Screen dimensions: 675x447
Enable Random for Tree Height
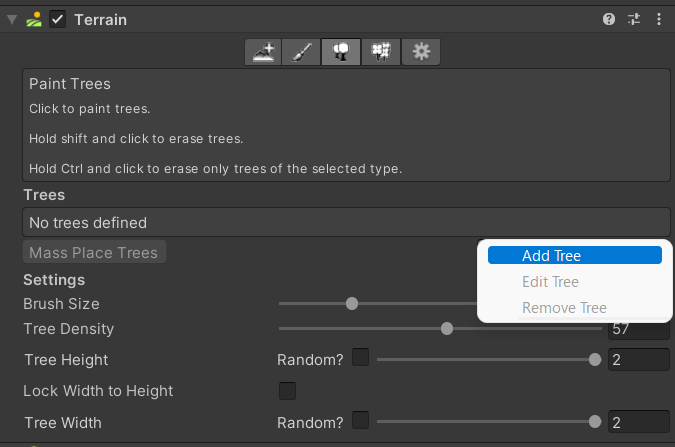coord(360,357)
